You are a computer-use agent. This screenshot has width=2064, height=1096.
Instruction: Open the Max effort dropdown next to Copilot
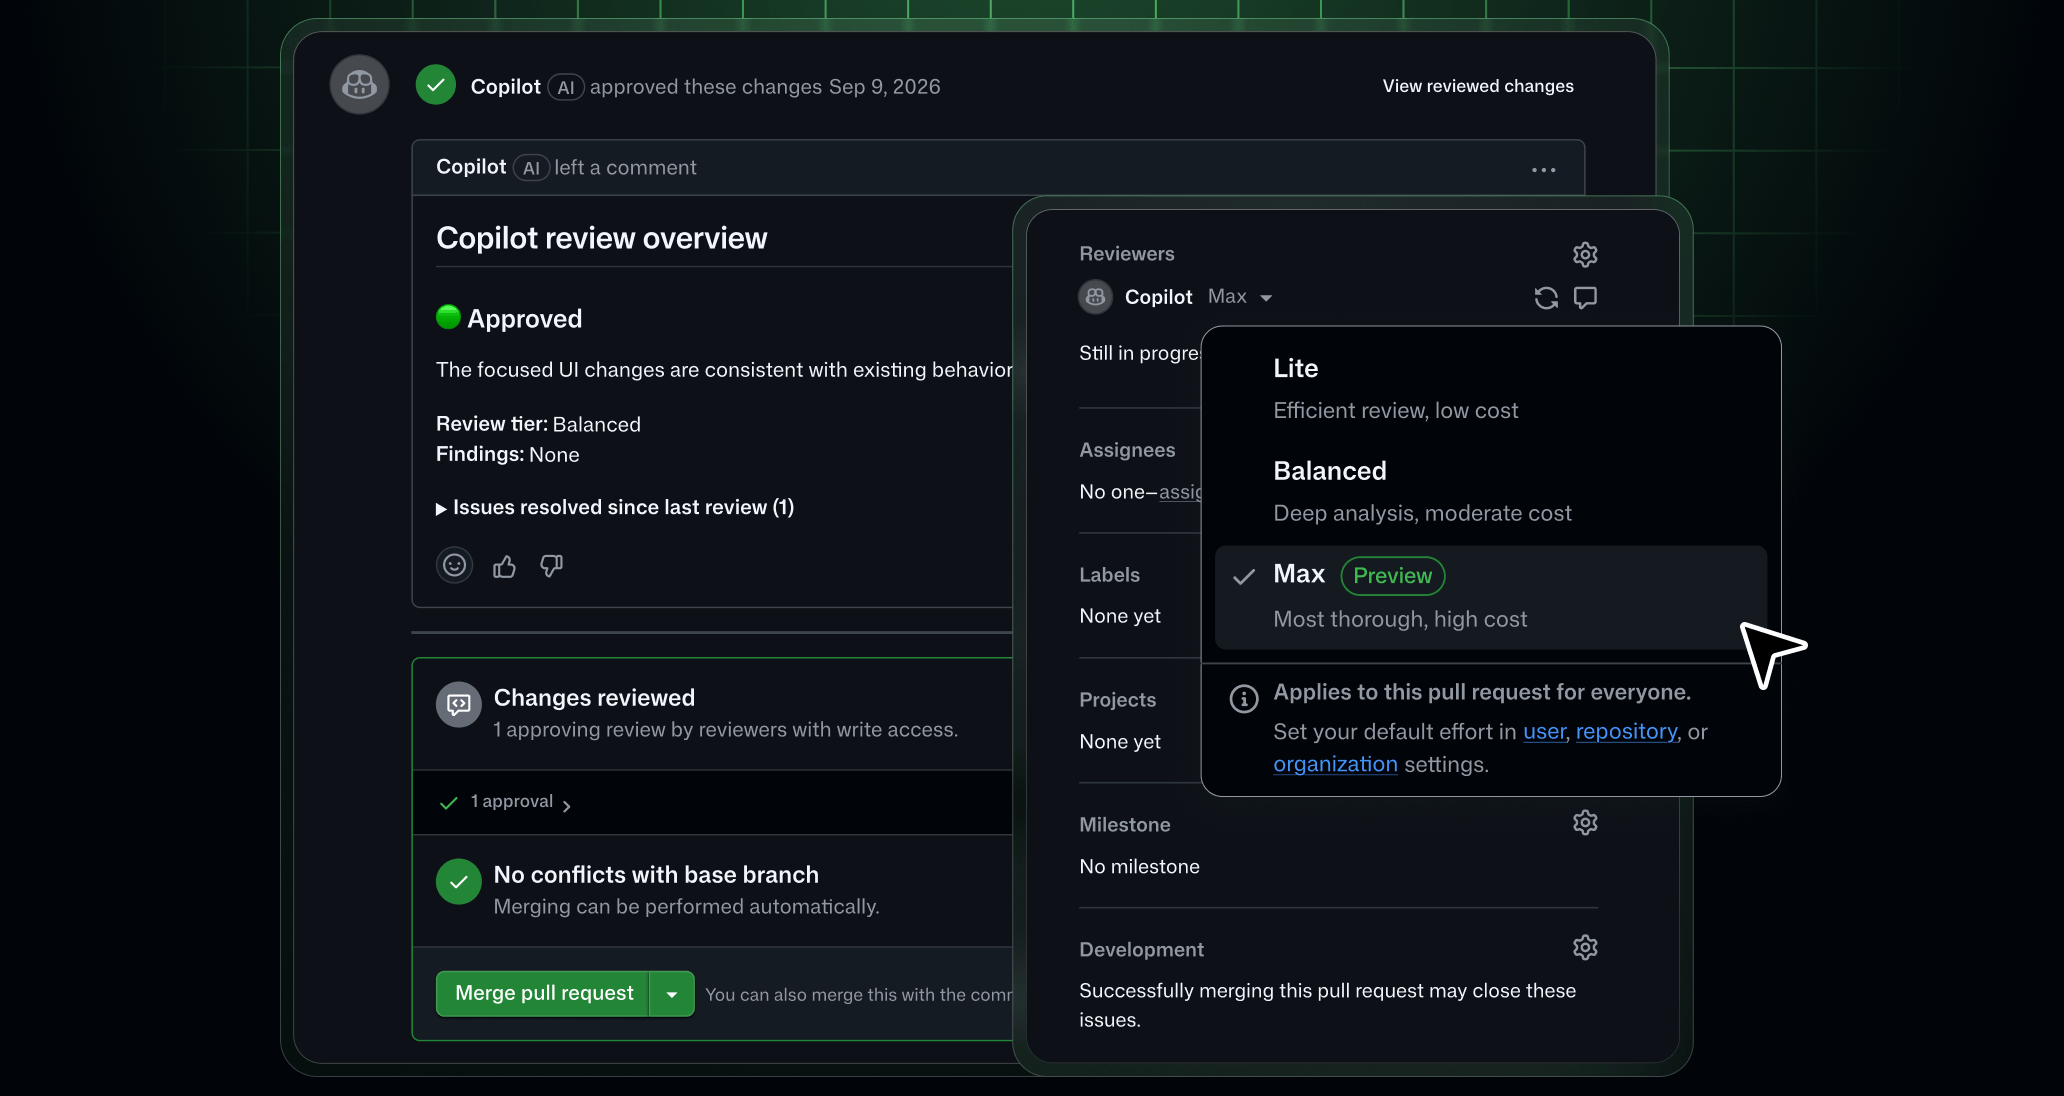click(x=1240, y=297)
